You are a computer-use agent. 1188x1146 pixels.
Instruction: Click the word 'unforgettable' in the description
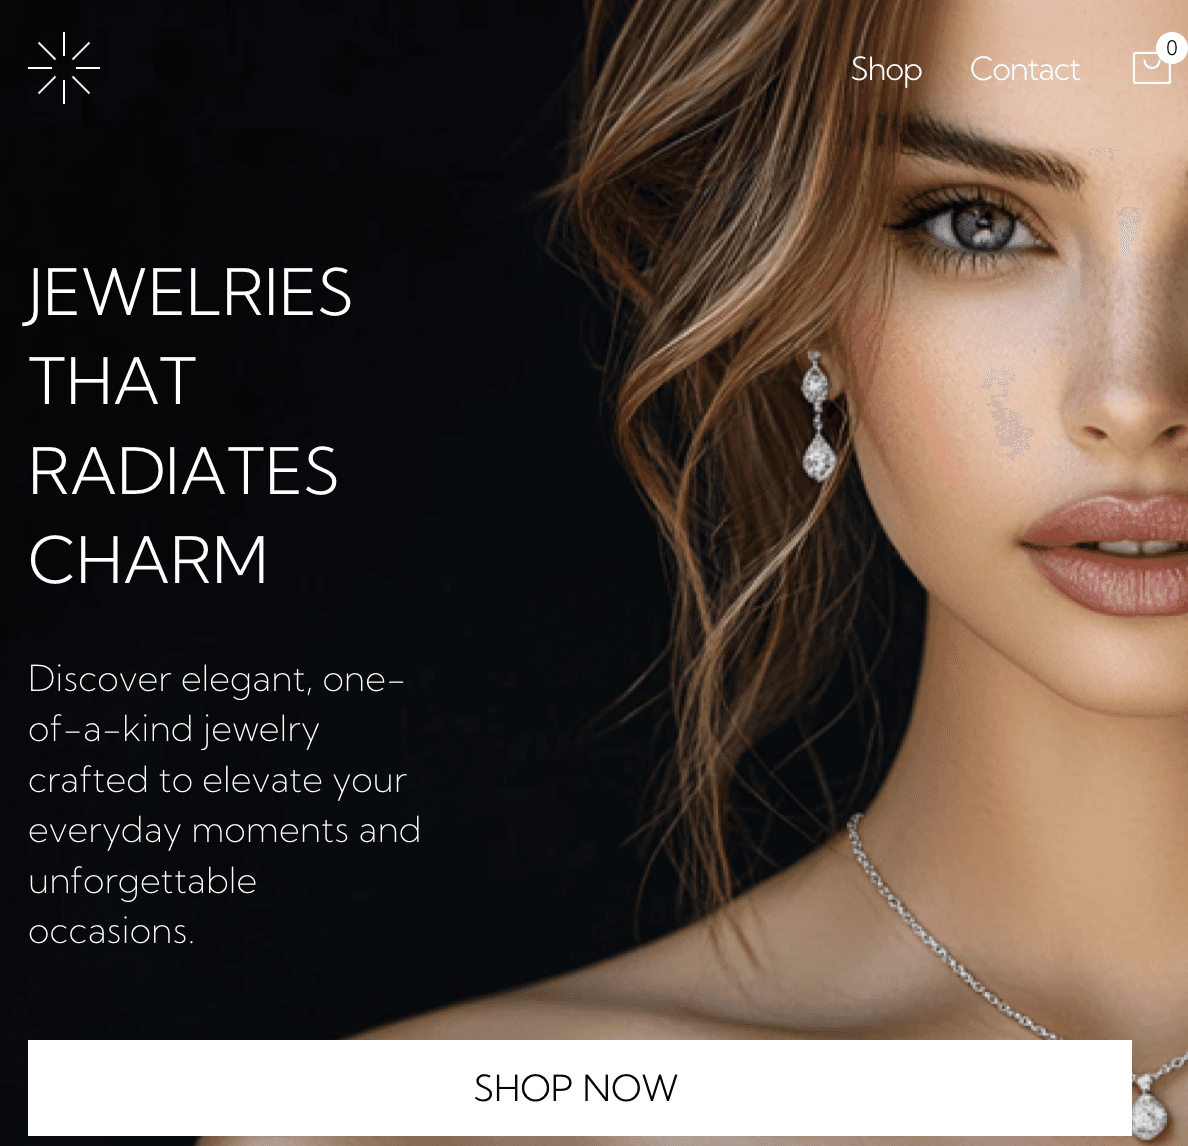142,881
